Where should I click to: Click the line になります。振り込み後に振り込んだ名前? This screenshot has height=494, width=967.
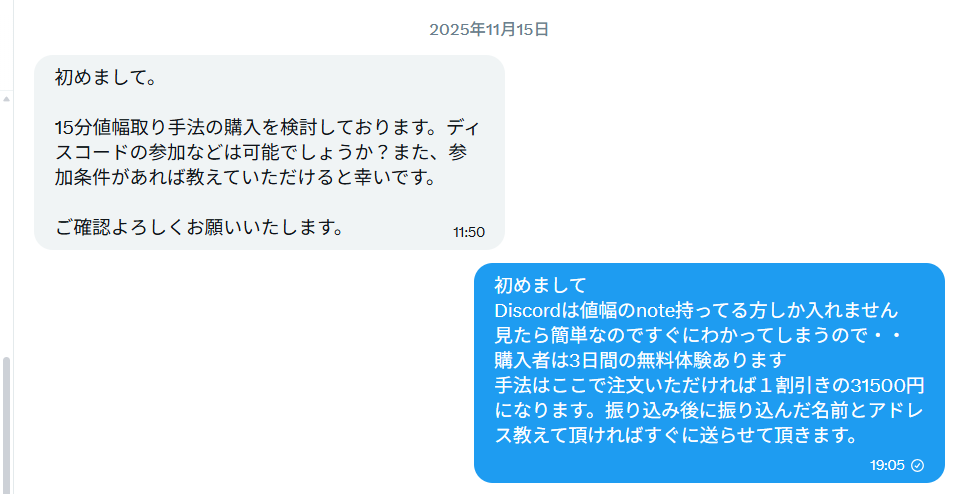click(709, 410)
